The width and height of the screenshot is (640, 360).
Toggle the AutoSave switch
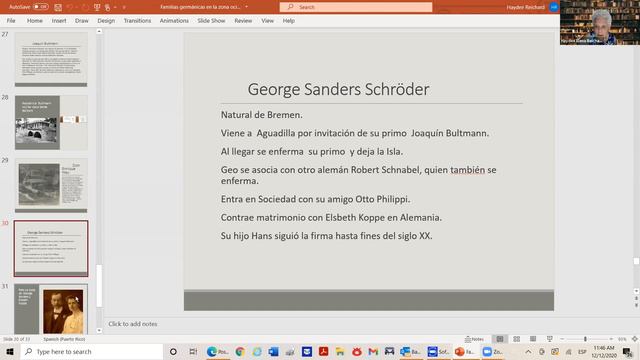click(x=40, y=7)
